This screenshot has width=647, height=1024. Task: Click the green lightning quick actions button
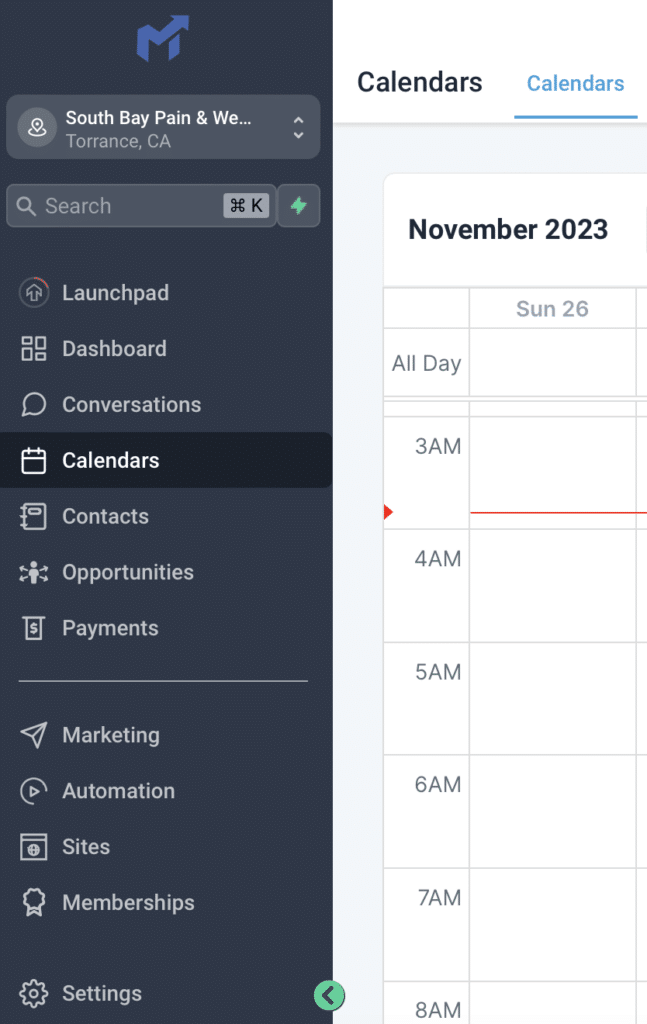(298, 206)
